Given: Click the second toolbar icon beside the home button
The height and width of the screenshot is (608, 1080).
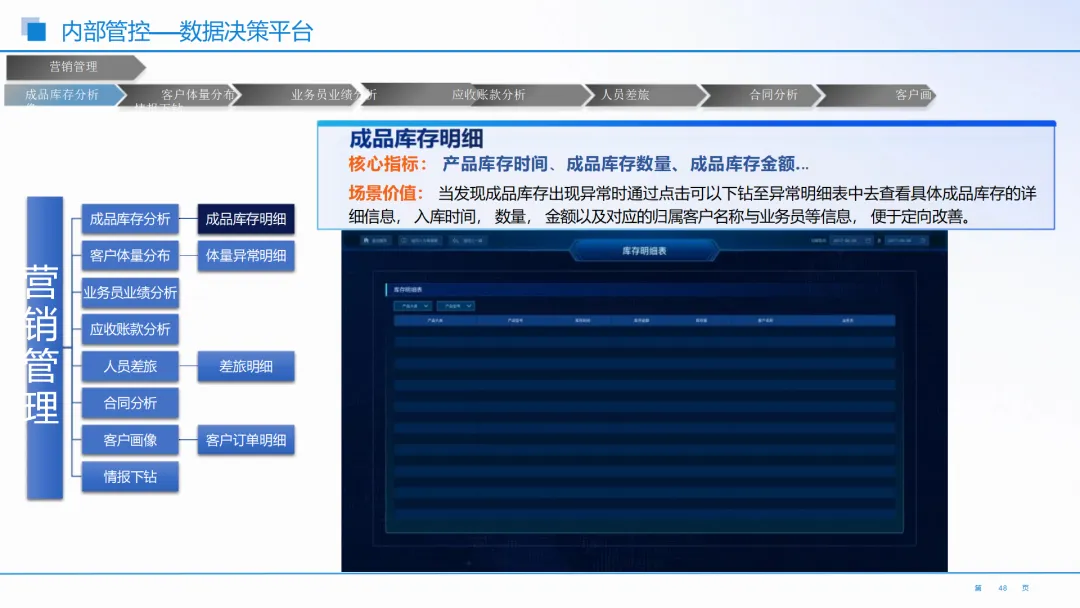Looking at the screenshot, I should pos(404,240).
